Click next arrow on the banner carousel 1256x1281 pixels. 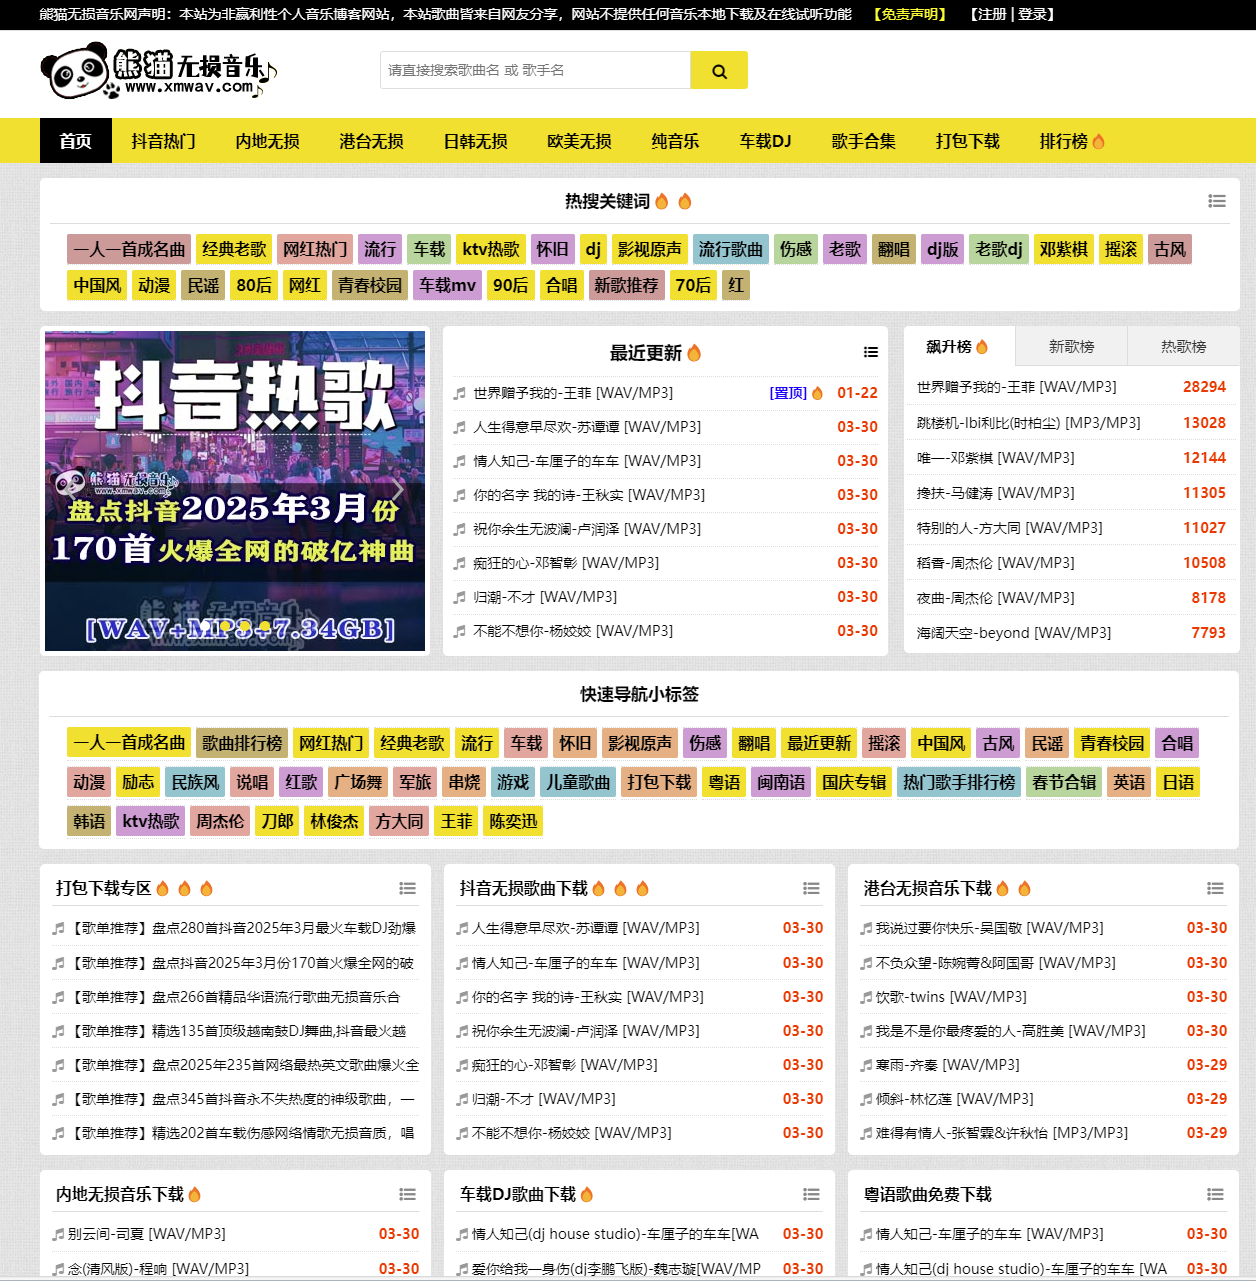(398, 490)
